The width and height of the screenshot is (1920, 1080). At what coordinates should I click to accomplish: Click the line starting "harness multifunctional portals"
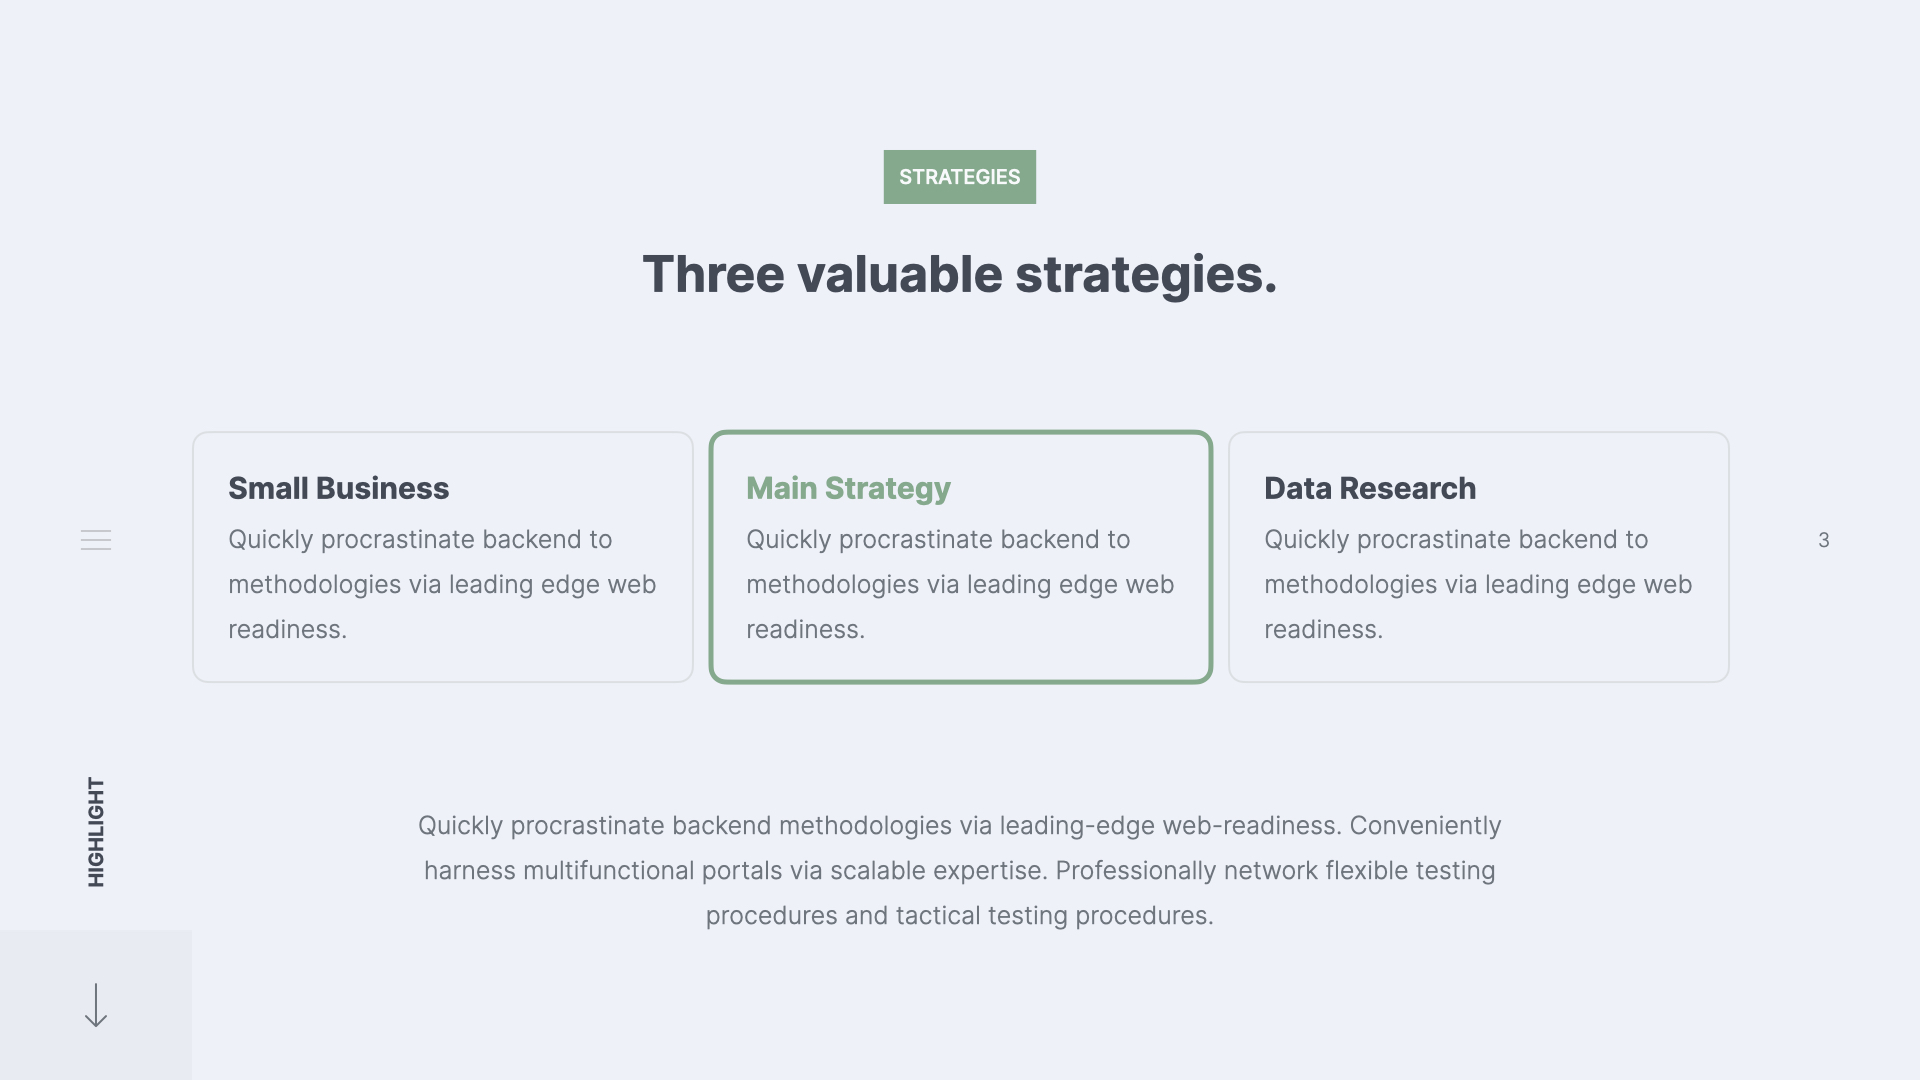coord(959,871)
